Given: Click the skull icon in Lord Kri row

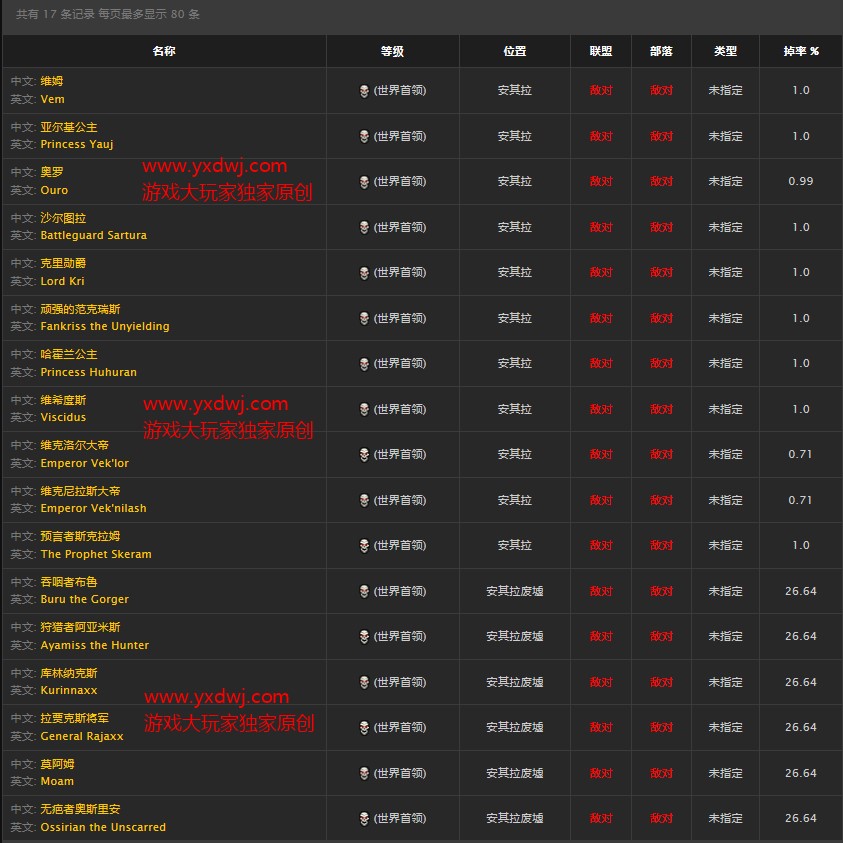Looking at the screenshot, I should pyautogui.click(x=364, y=273).
